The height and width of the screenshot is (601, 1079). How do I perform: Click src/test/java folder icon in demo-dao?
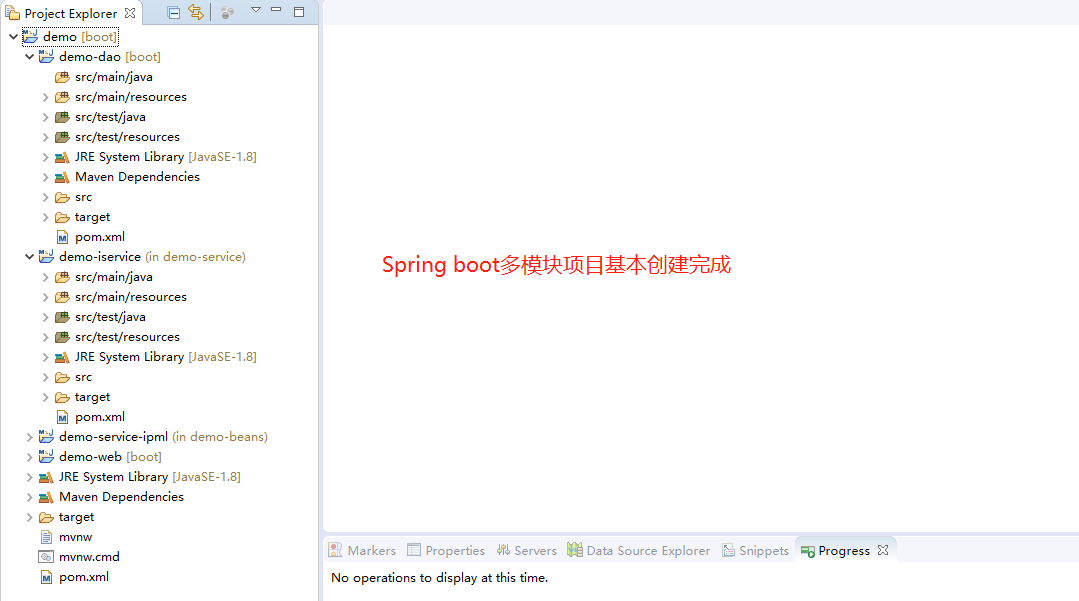click(x=62, y=117)
